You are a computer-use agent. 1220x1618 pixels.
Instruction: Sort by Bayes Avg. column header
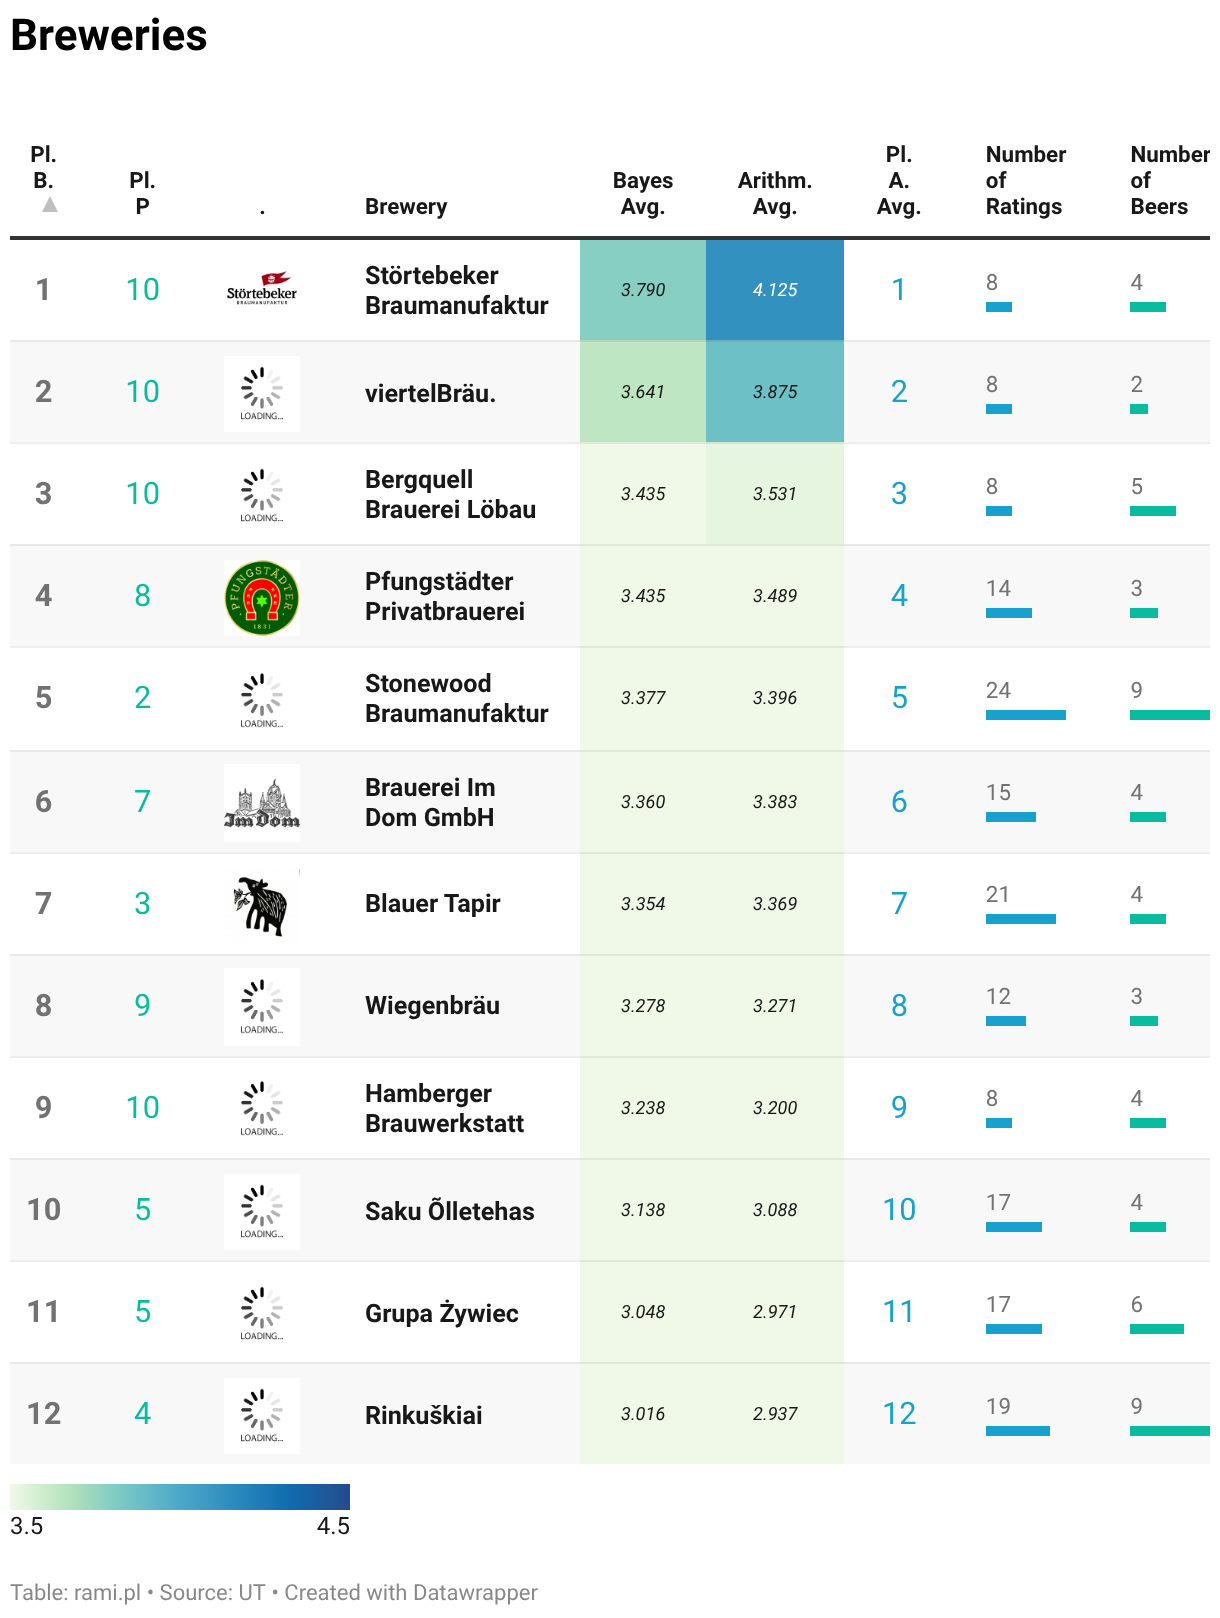(643, 193)
